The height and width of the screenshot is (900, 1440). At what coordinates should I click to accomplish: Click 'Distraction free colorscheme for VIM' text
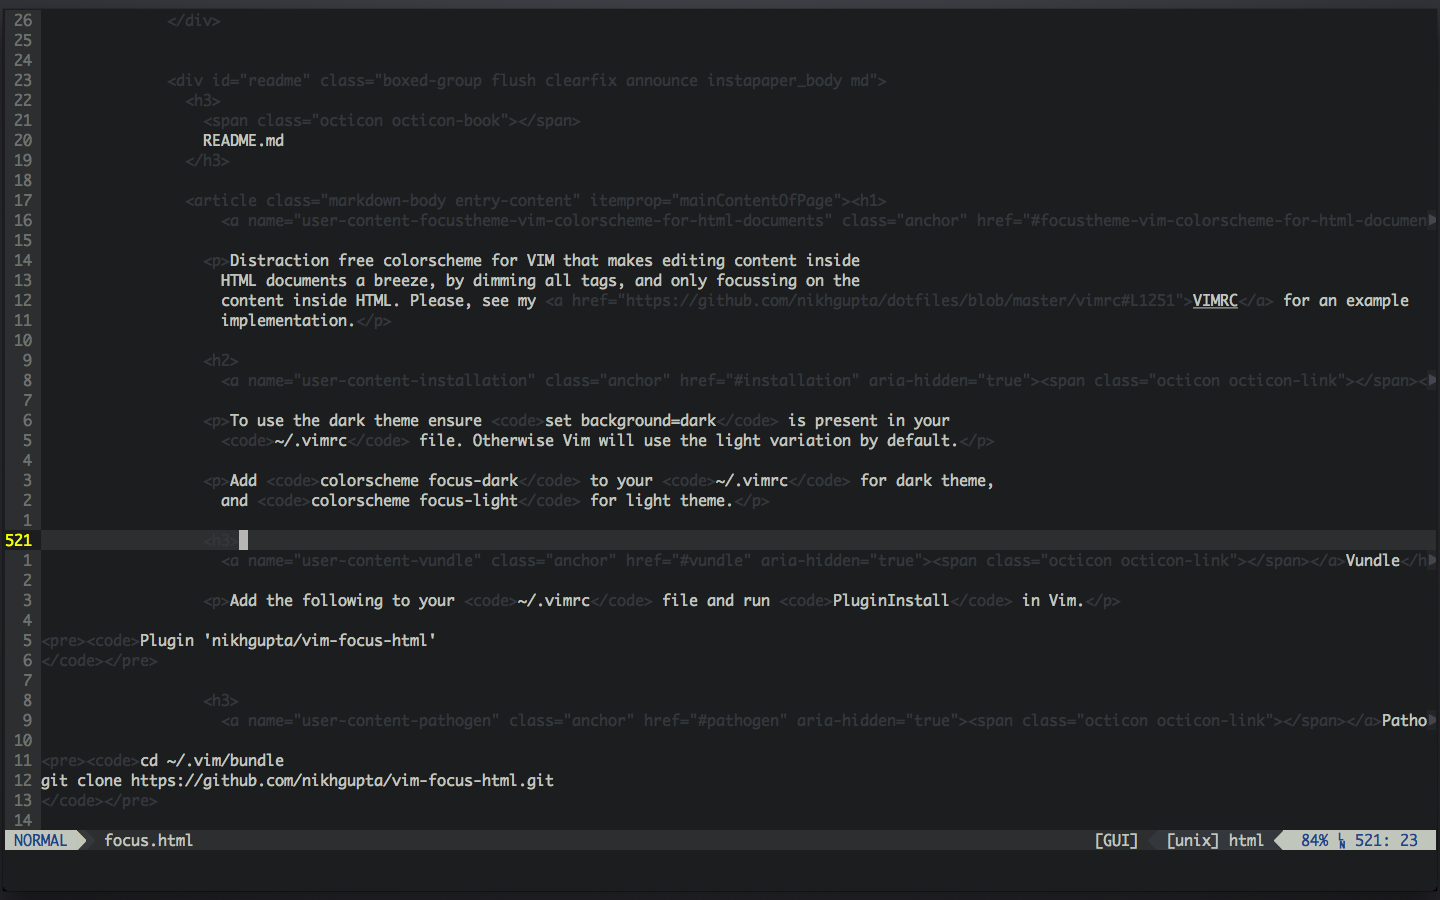[392, 260]
